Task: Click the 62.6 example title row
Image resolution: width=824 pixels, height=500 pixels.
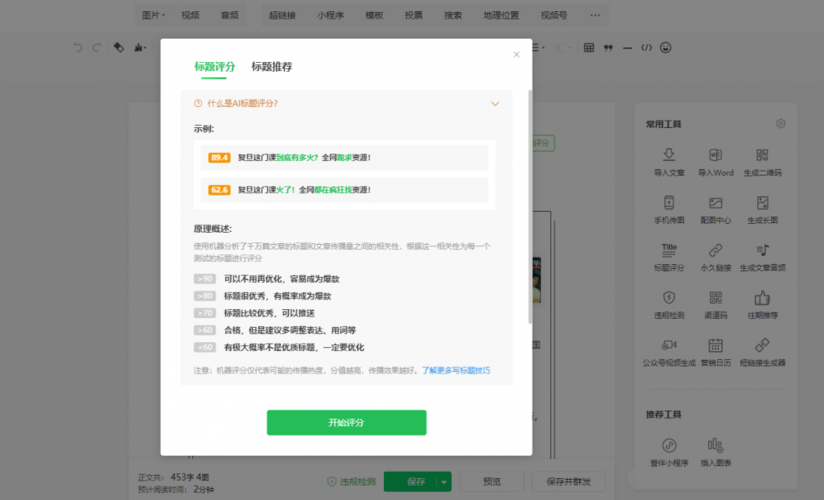Action: (344, 190)
